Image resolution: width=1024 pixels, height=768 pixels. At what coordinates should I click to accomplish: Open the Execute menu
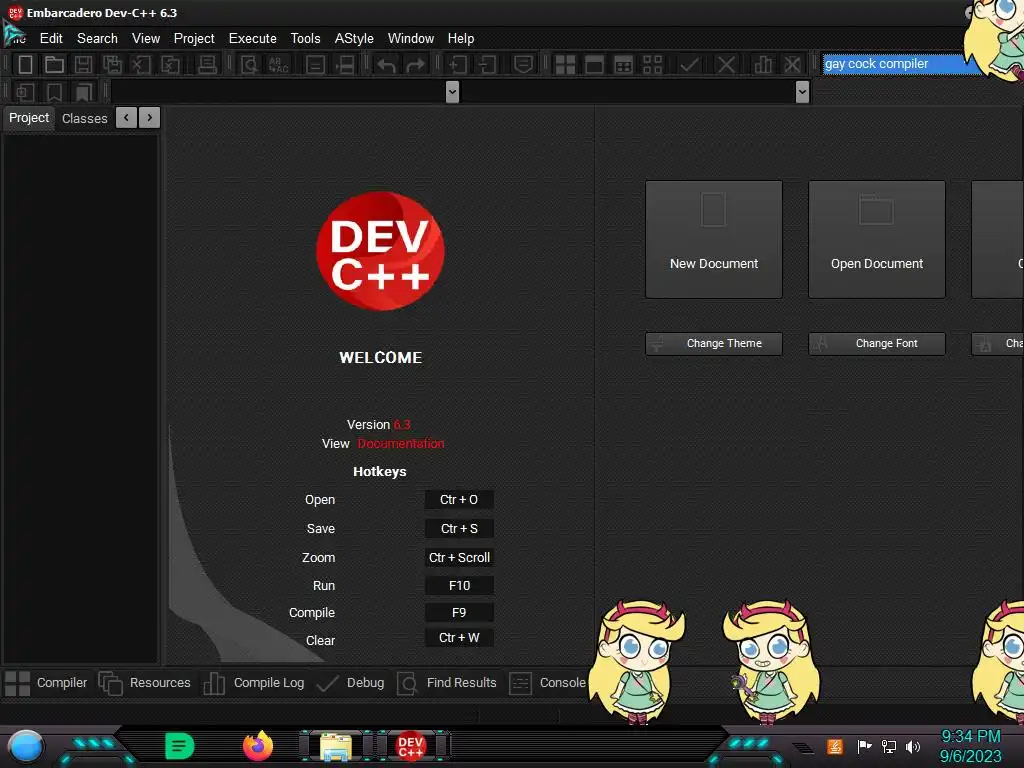(253, 39)
